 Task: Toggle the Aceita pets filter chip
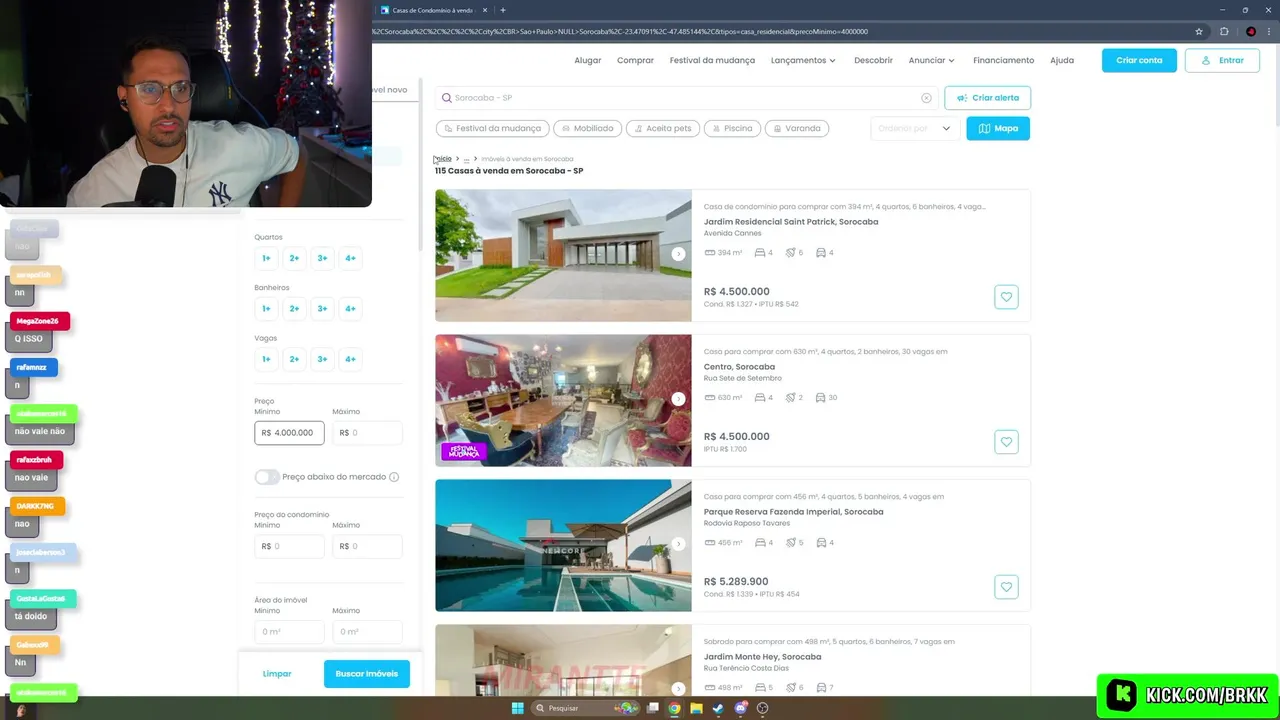(662, 128)
